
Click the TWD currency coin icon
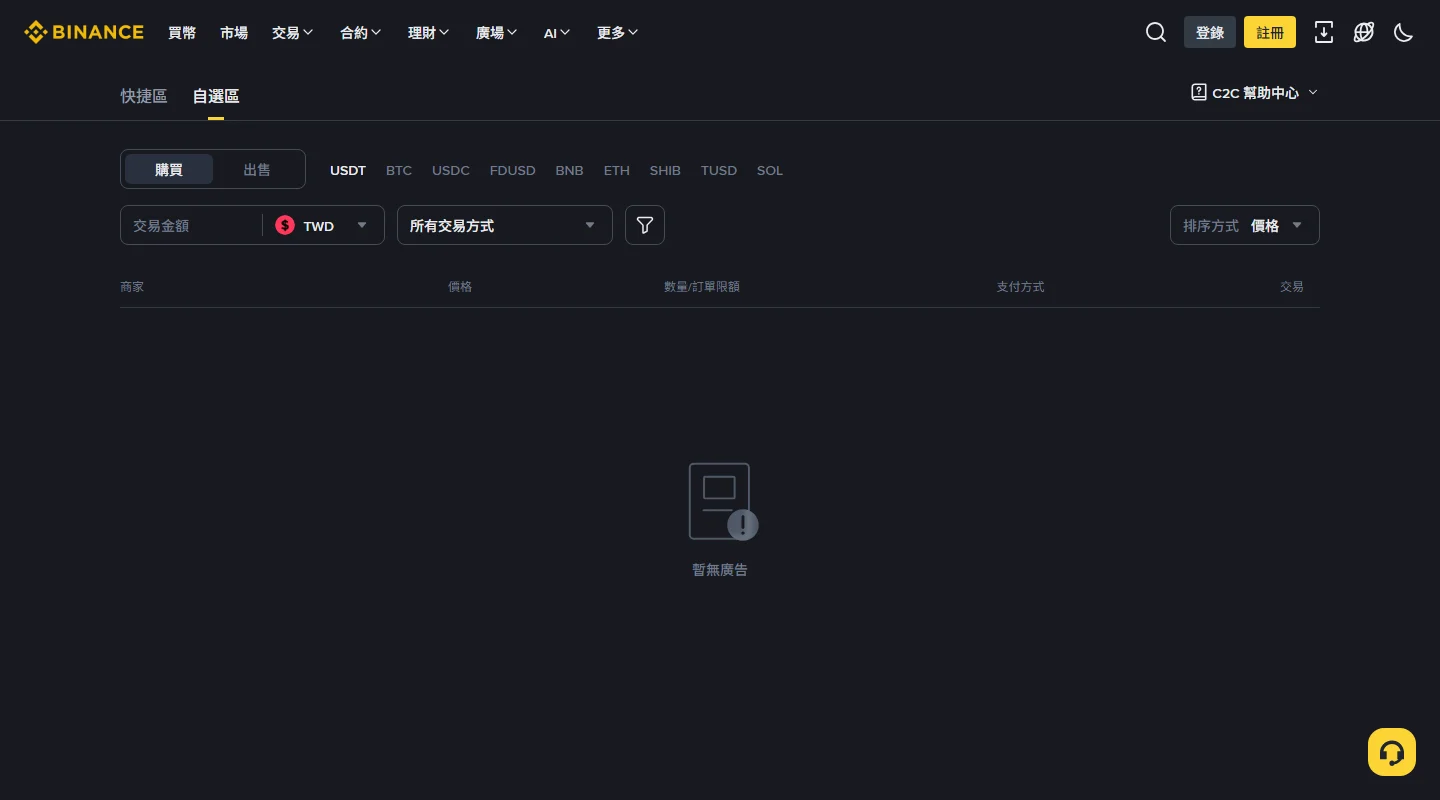pos(285,226)
